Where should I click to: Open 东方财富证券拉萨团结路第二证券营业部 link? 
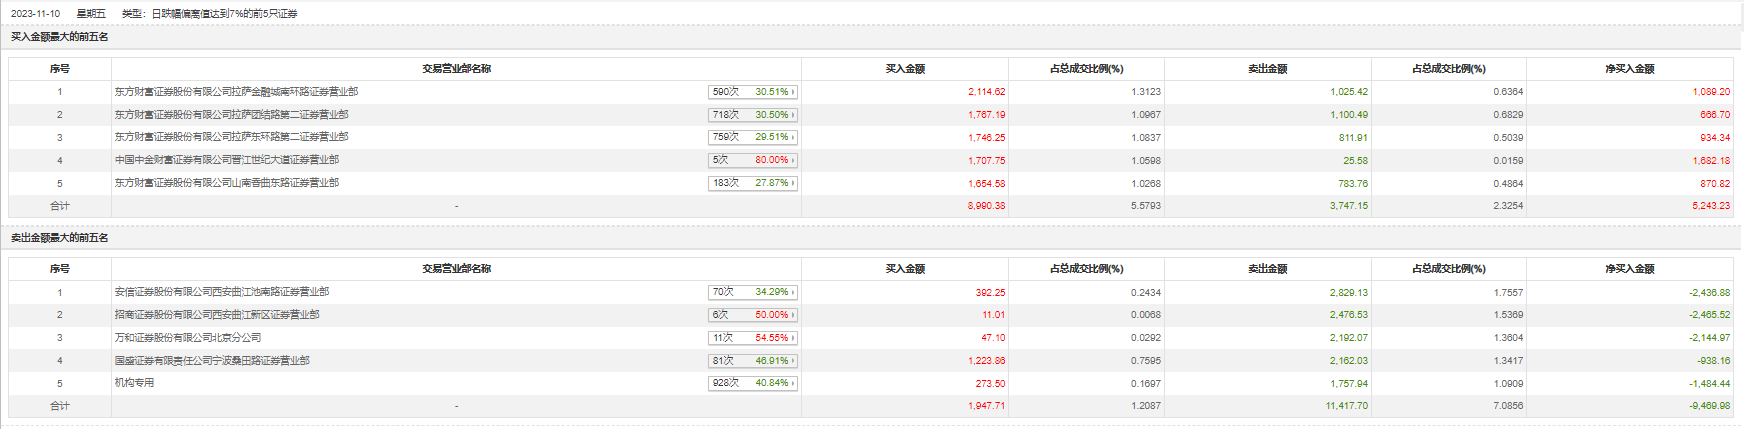tap(231, 115)
